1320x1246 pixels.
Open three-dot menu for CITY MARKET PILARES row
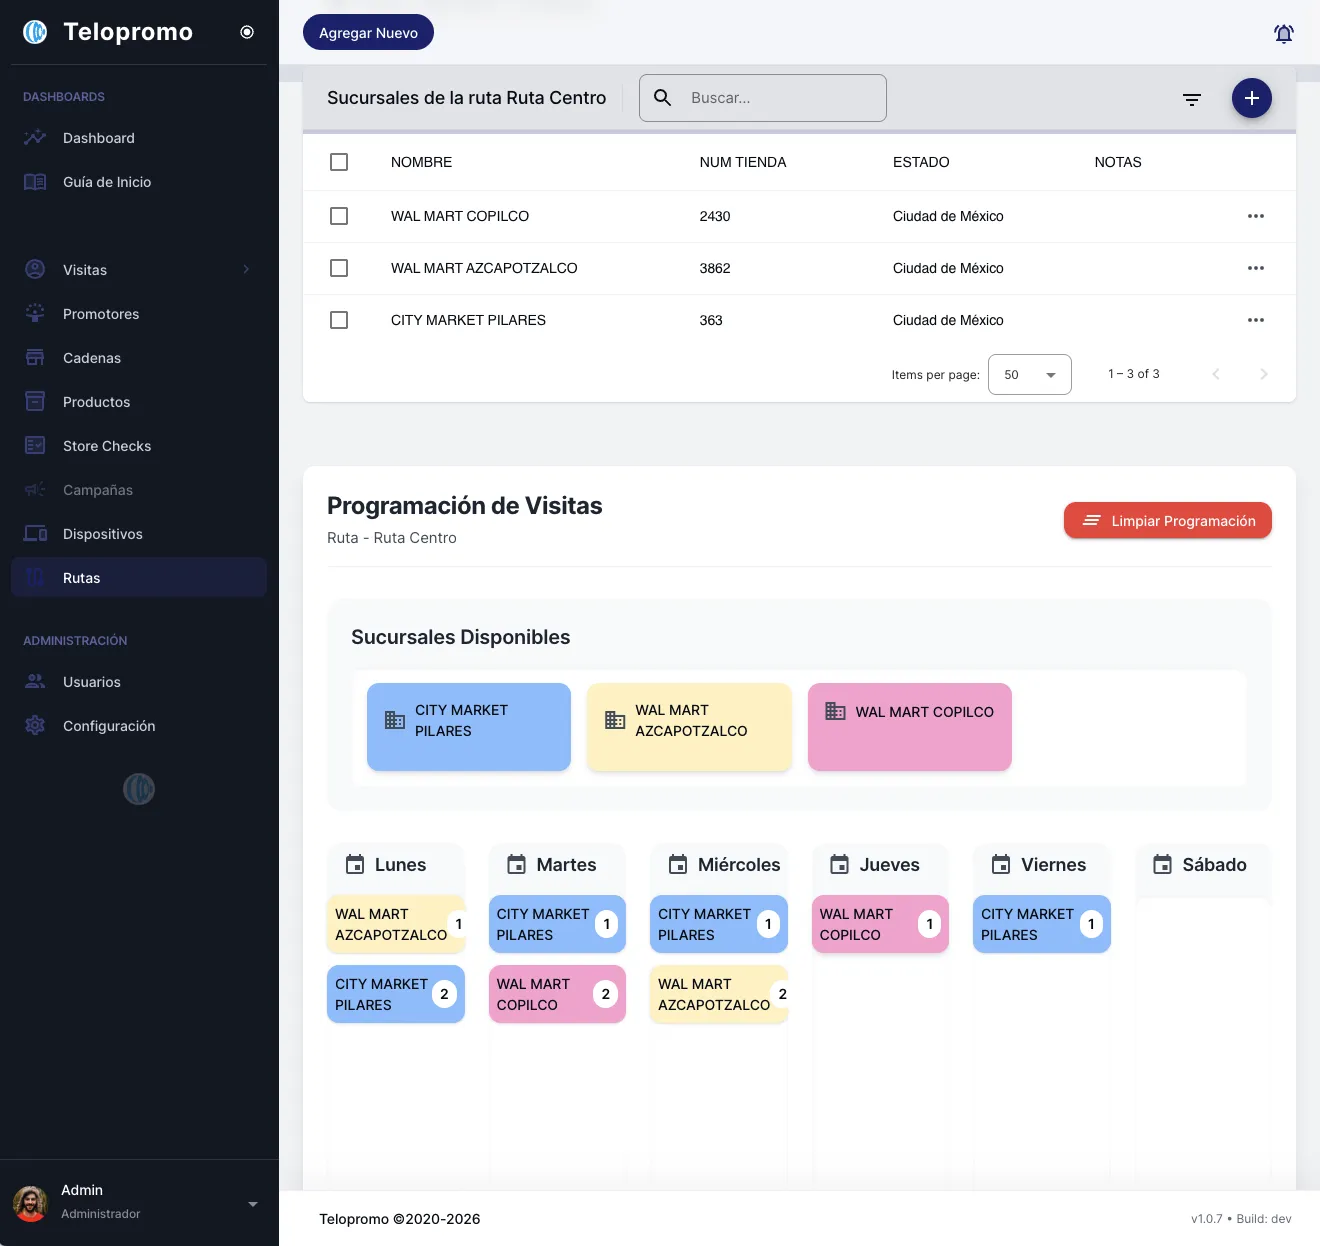(x=1256, y=320)
